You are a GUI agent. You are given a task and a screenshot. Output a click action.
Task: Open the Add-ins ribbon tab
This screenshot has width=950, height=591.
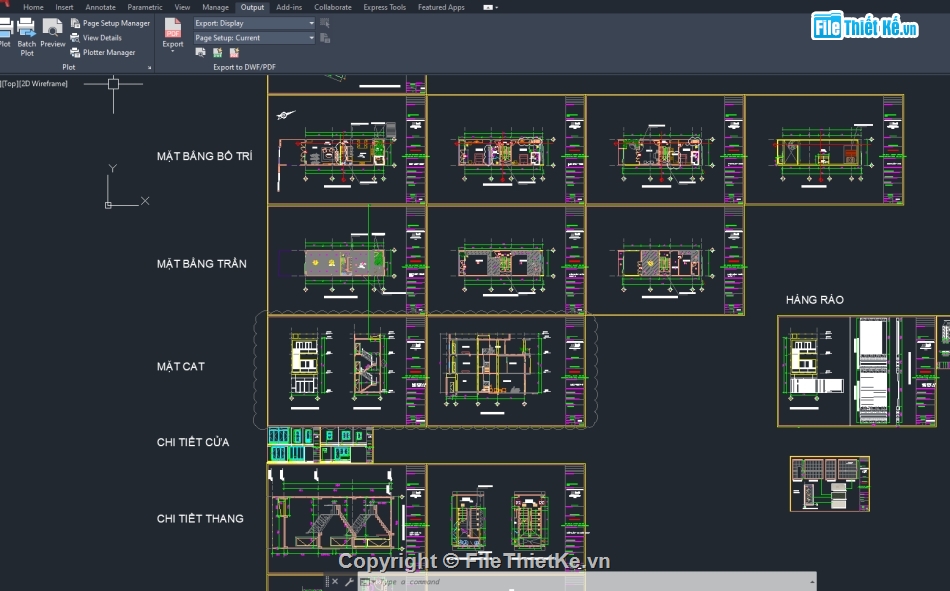click(289, 7)
